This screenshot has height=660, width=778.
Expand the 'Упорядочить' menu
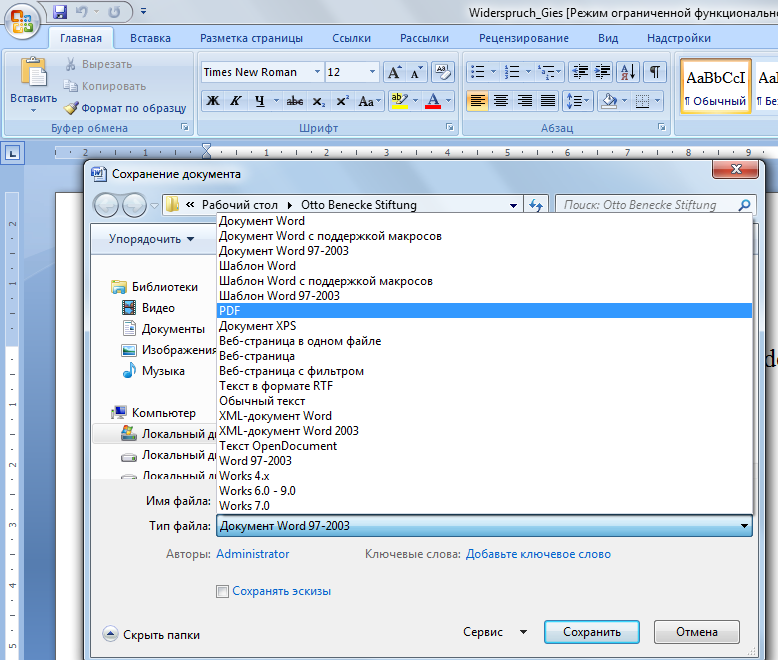click(151, 239)
